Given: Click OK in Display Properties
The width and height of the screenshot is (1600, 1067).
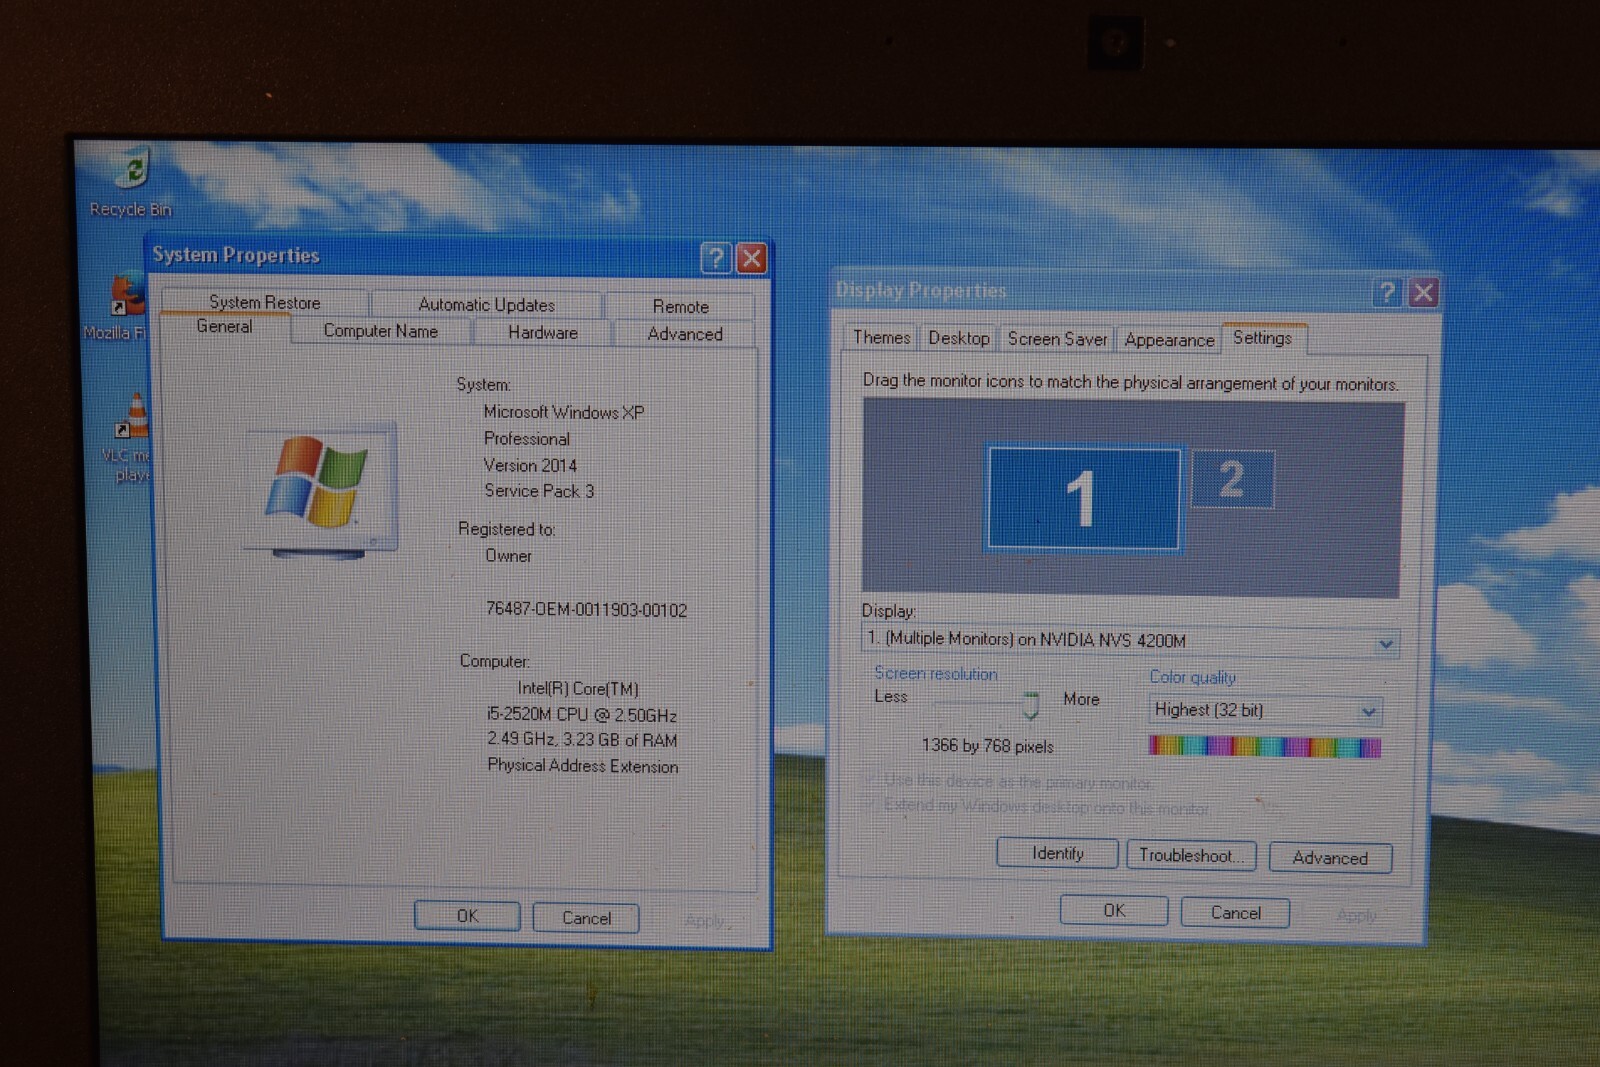Looking at the screenshot, I should pyautogui.click(x=1114, y=910).
